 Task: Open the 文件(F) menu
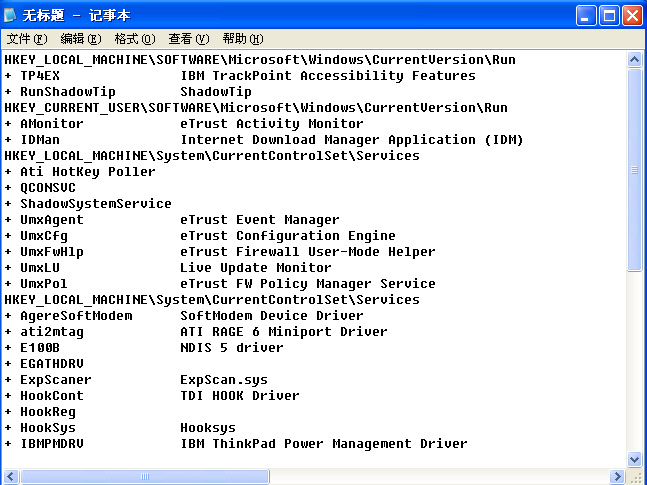(27, 39)
